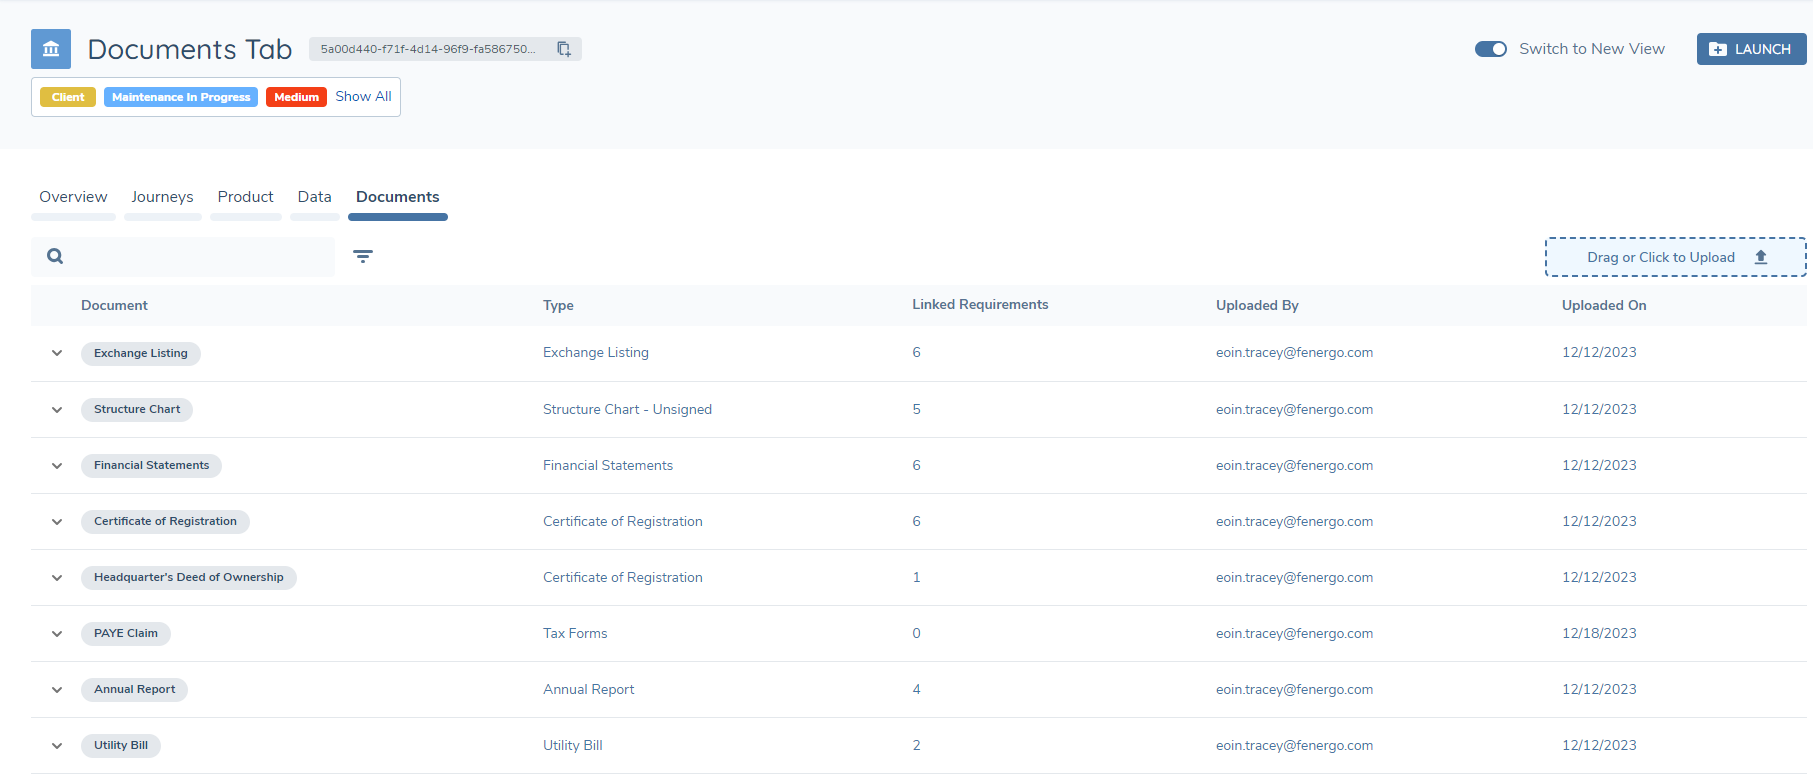Open the PAYE Claim document chip

click(126, 633)
